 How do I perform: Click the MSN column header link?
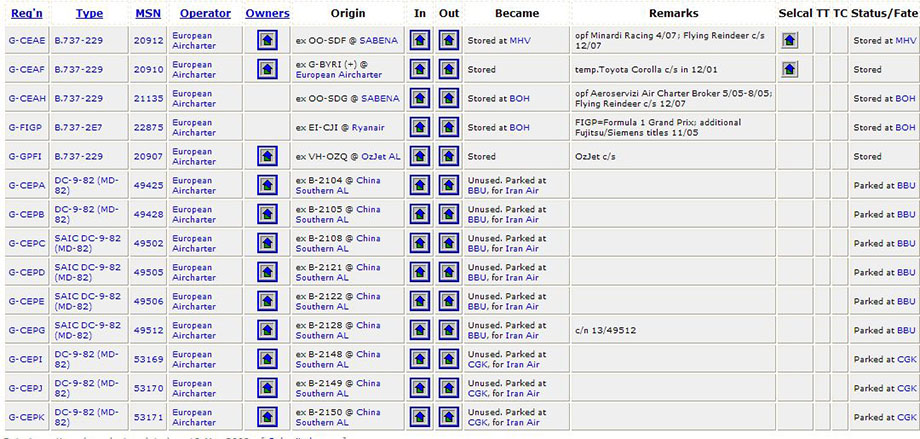(147, 14)
